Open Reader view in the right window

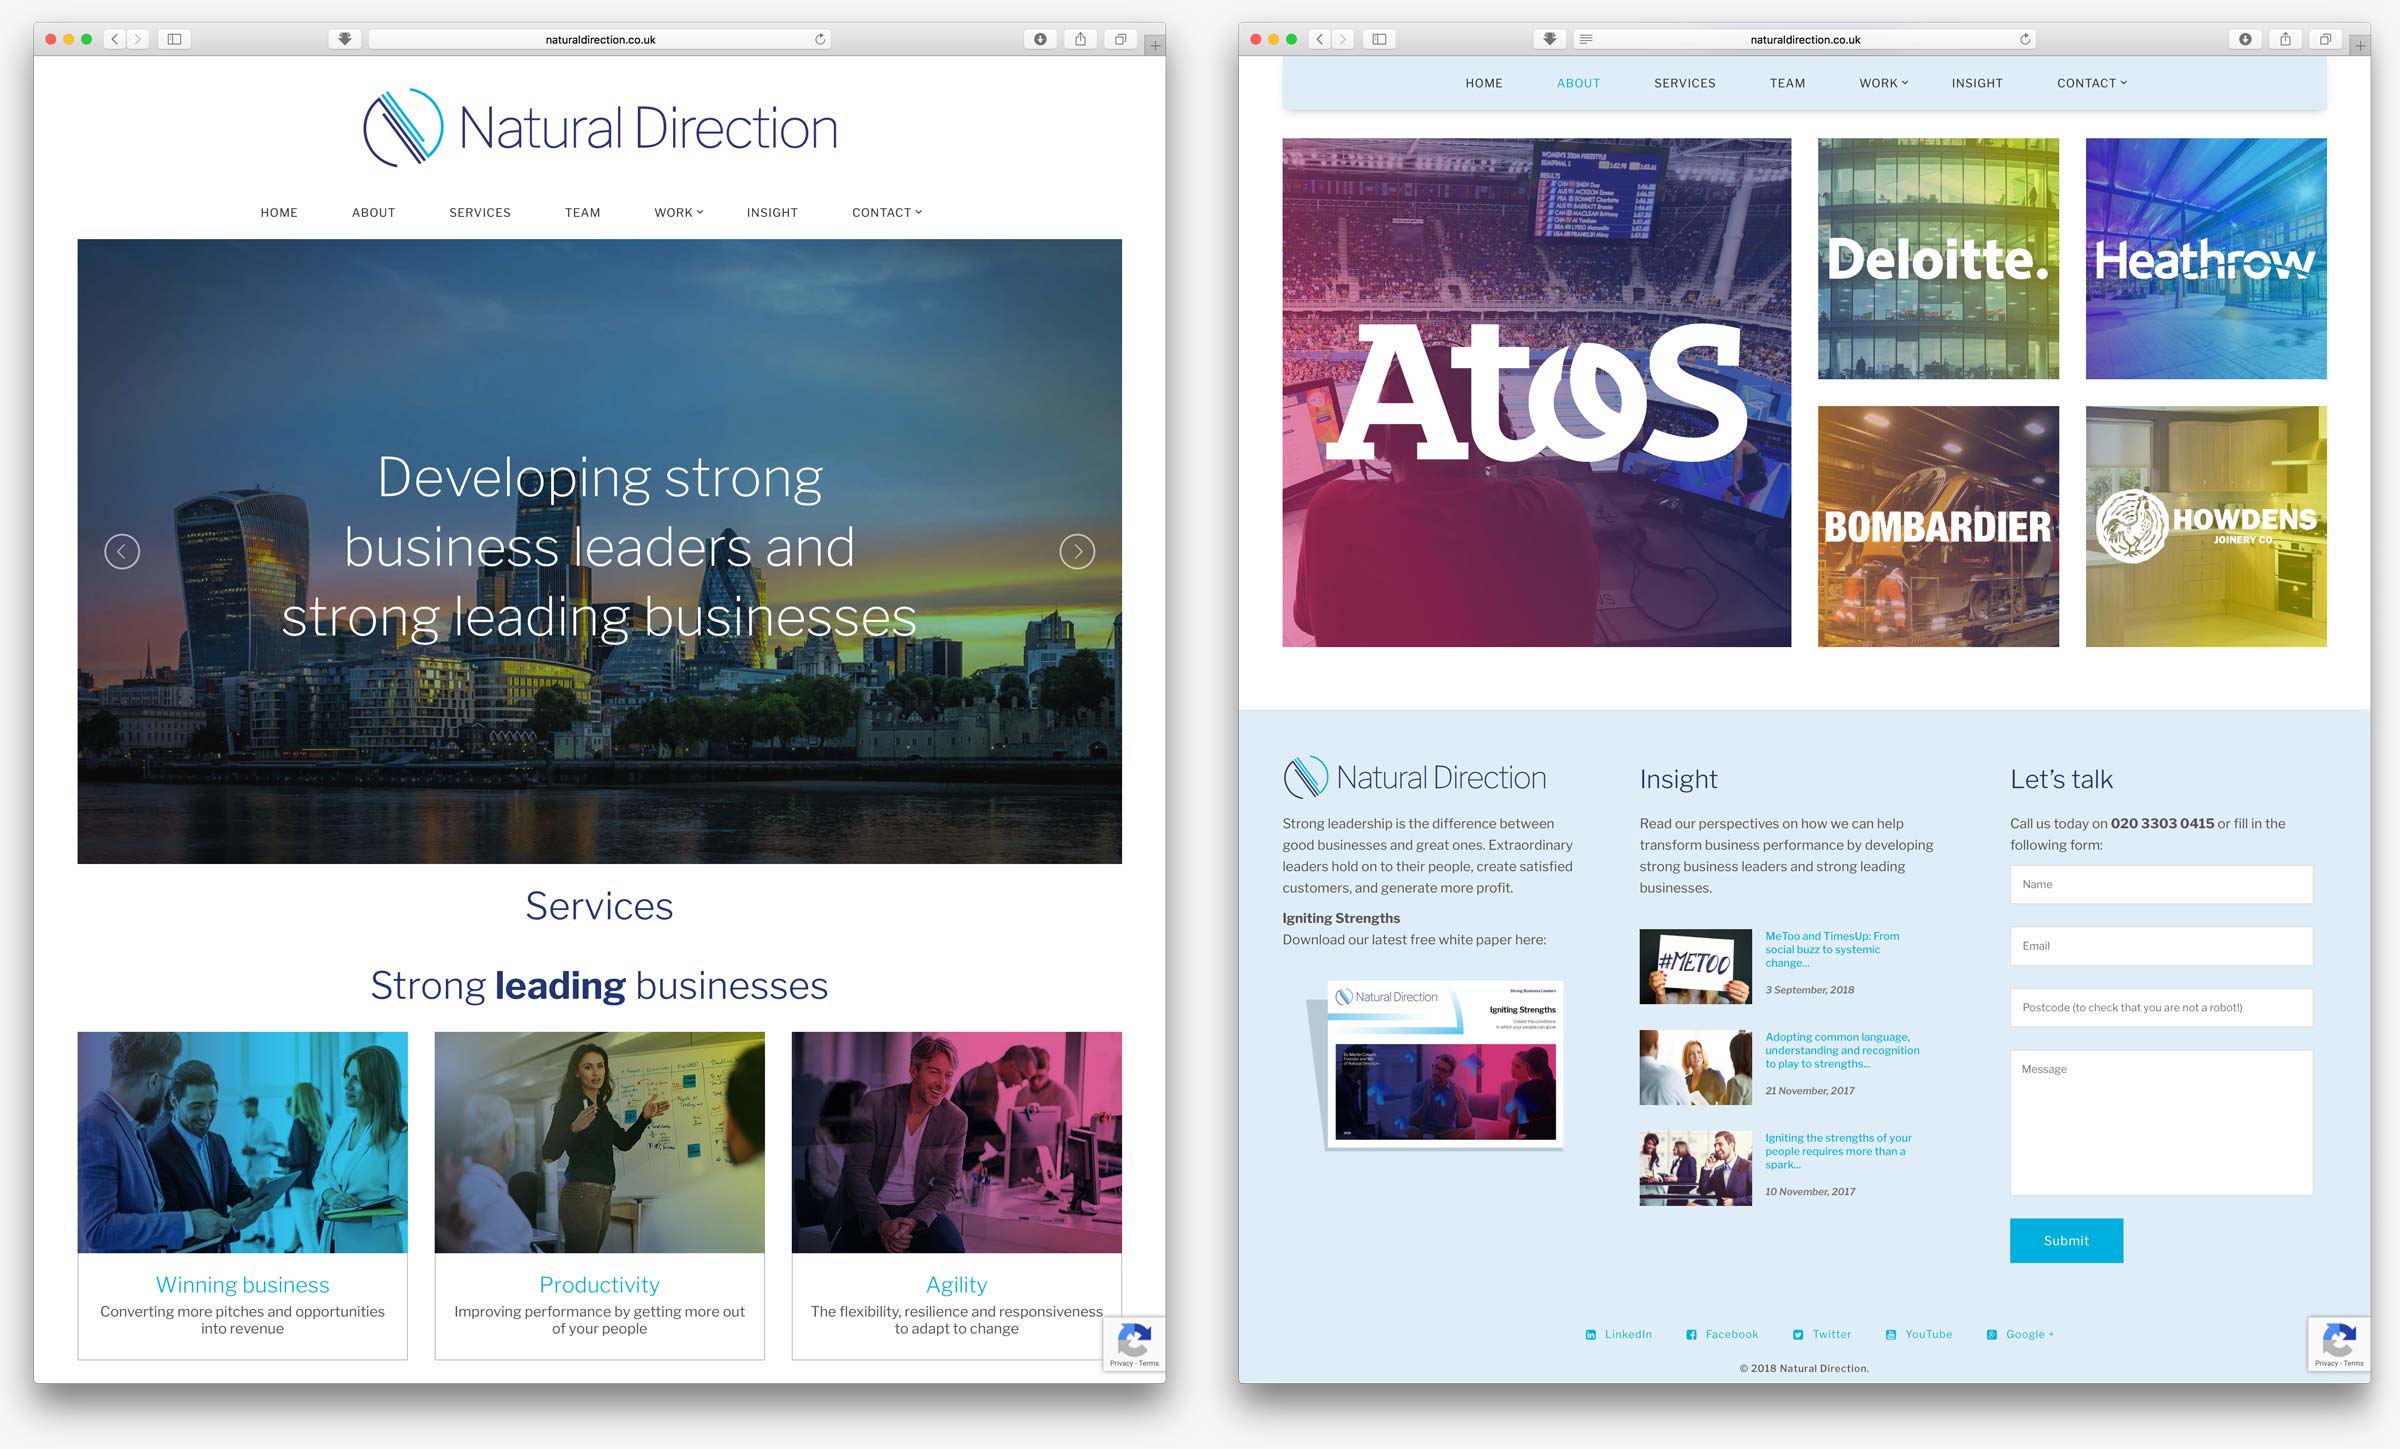point(1586,39)
